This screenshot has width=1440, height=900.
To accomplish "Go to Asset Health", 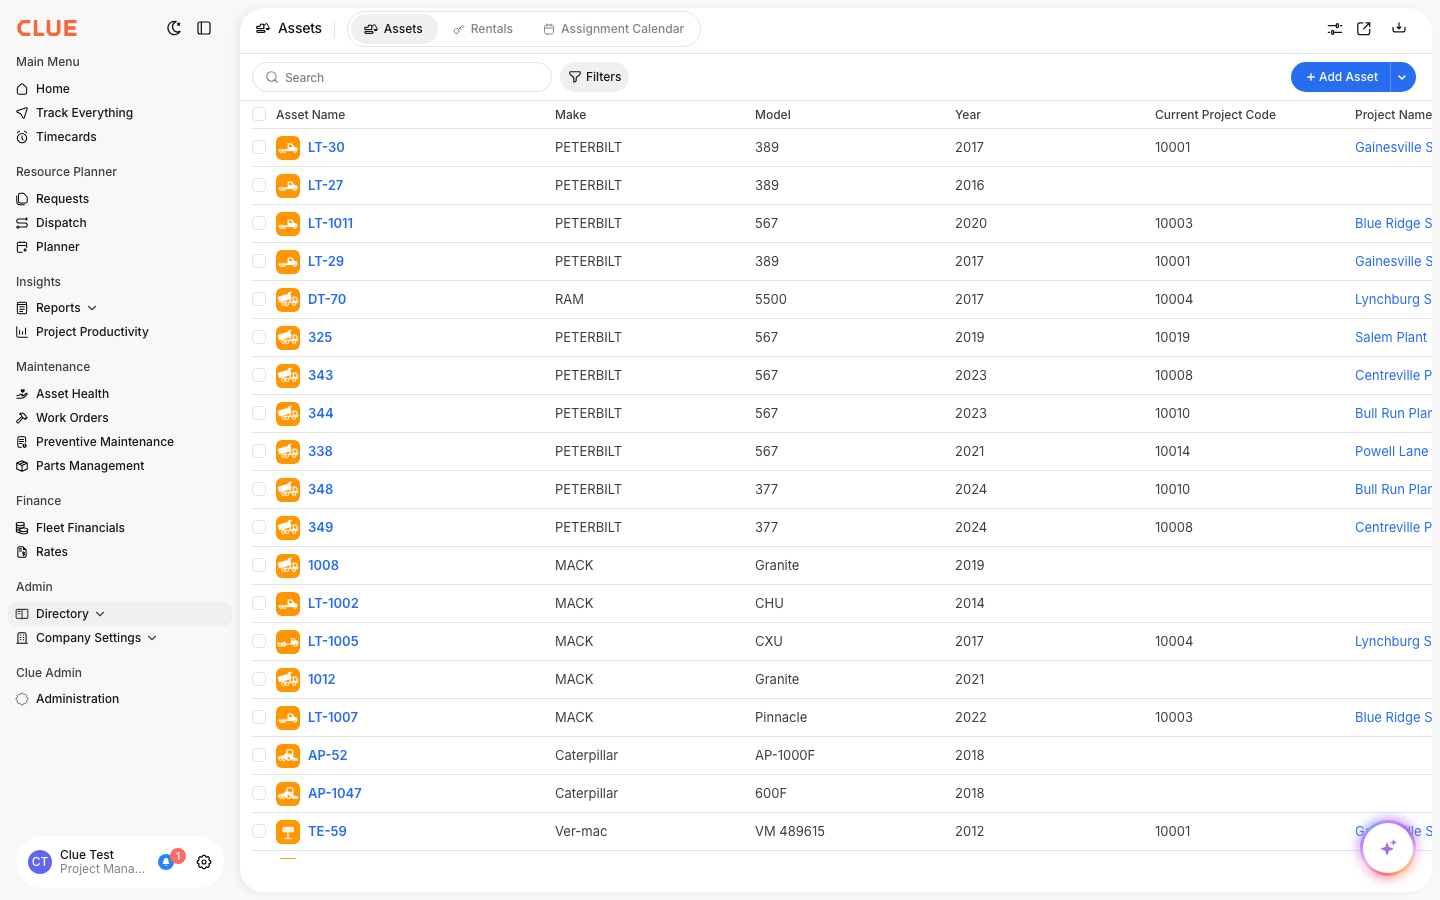I will (72, 394).
